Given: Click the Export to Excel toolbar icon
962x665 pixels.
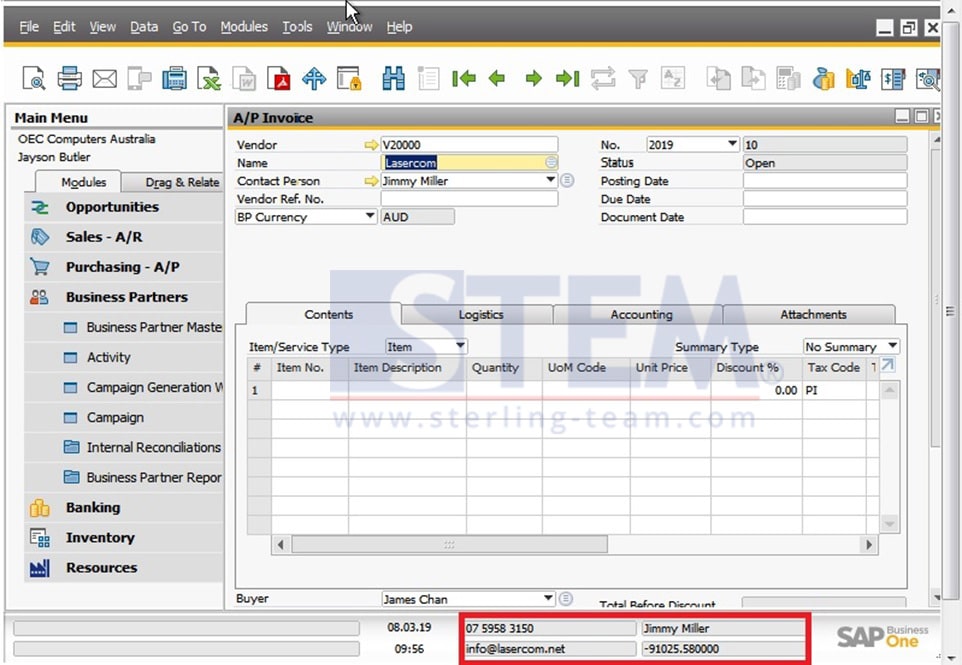Looking at the screenshot, I should pyautogui.click(x=209, y=79).
